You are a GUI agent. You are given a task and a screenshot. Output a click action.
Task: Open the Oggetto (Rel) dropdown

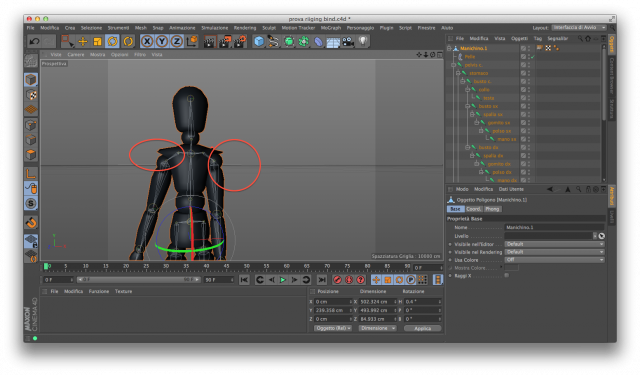333,328
